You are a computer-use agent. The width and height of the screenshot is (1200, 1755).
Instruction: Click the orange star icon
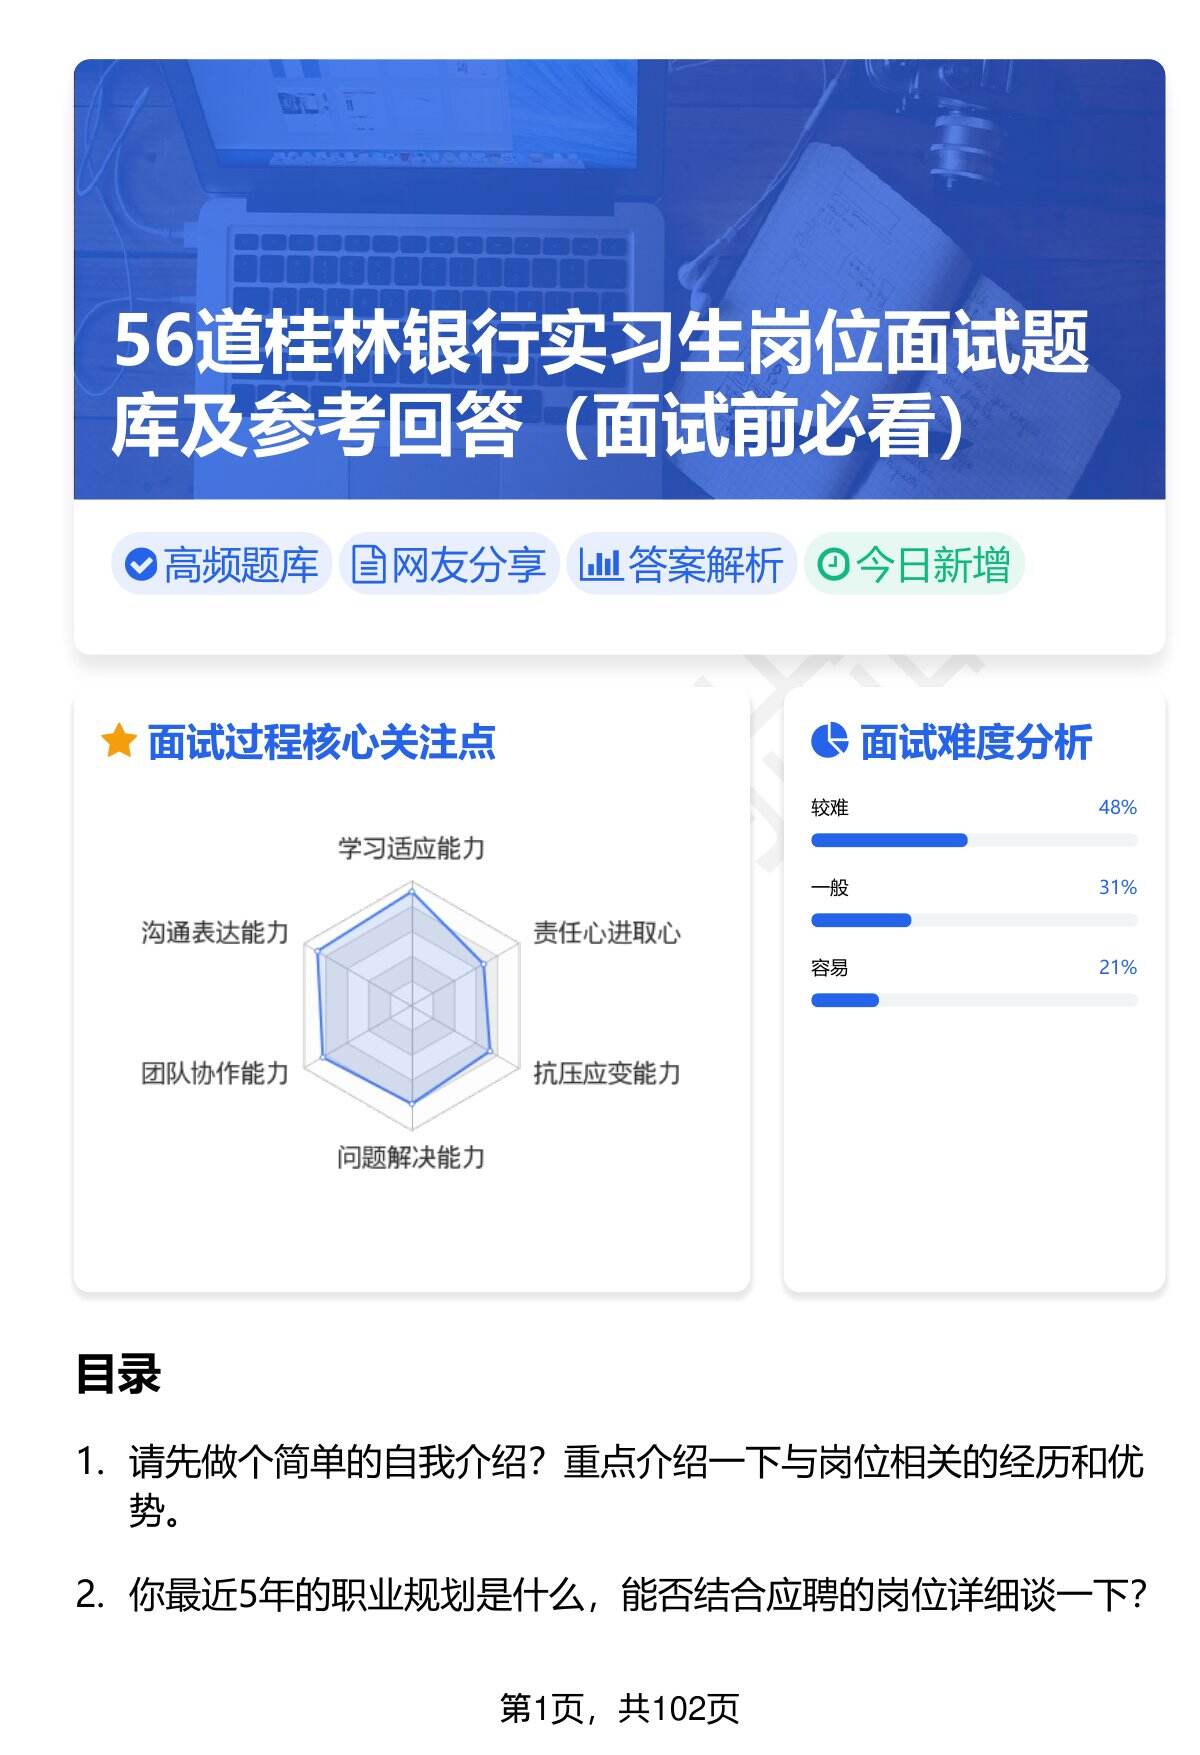[118, 742]
